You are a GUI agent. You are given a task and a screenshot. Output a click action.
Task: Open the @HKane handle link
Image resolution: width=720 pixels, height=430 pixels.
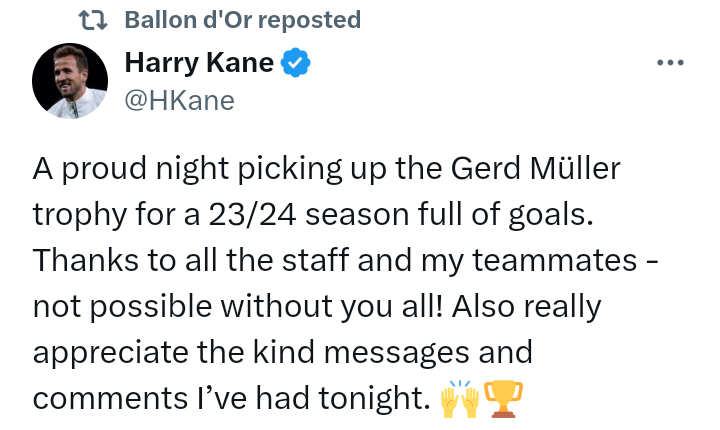pos(179,100)
